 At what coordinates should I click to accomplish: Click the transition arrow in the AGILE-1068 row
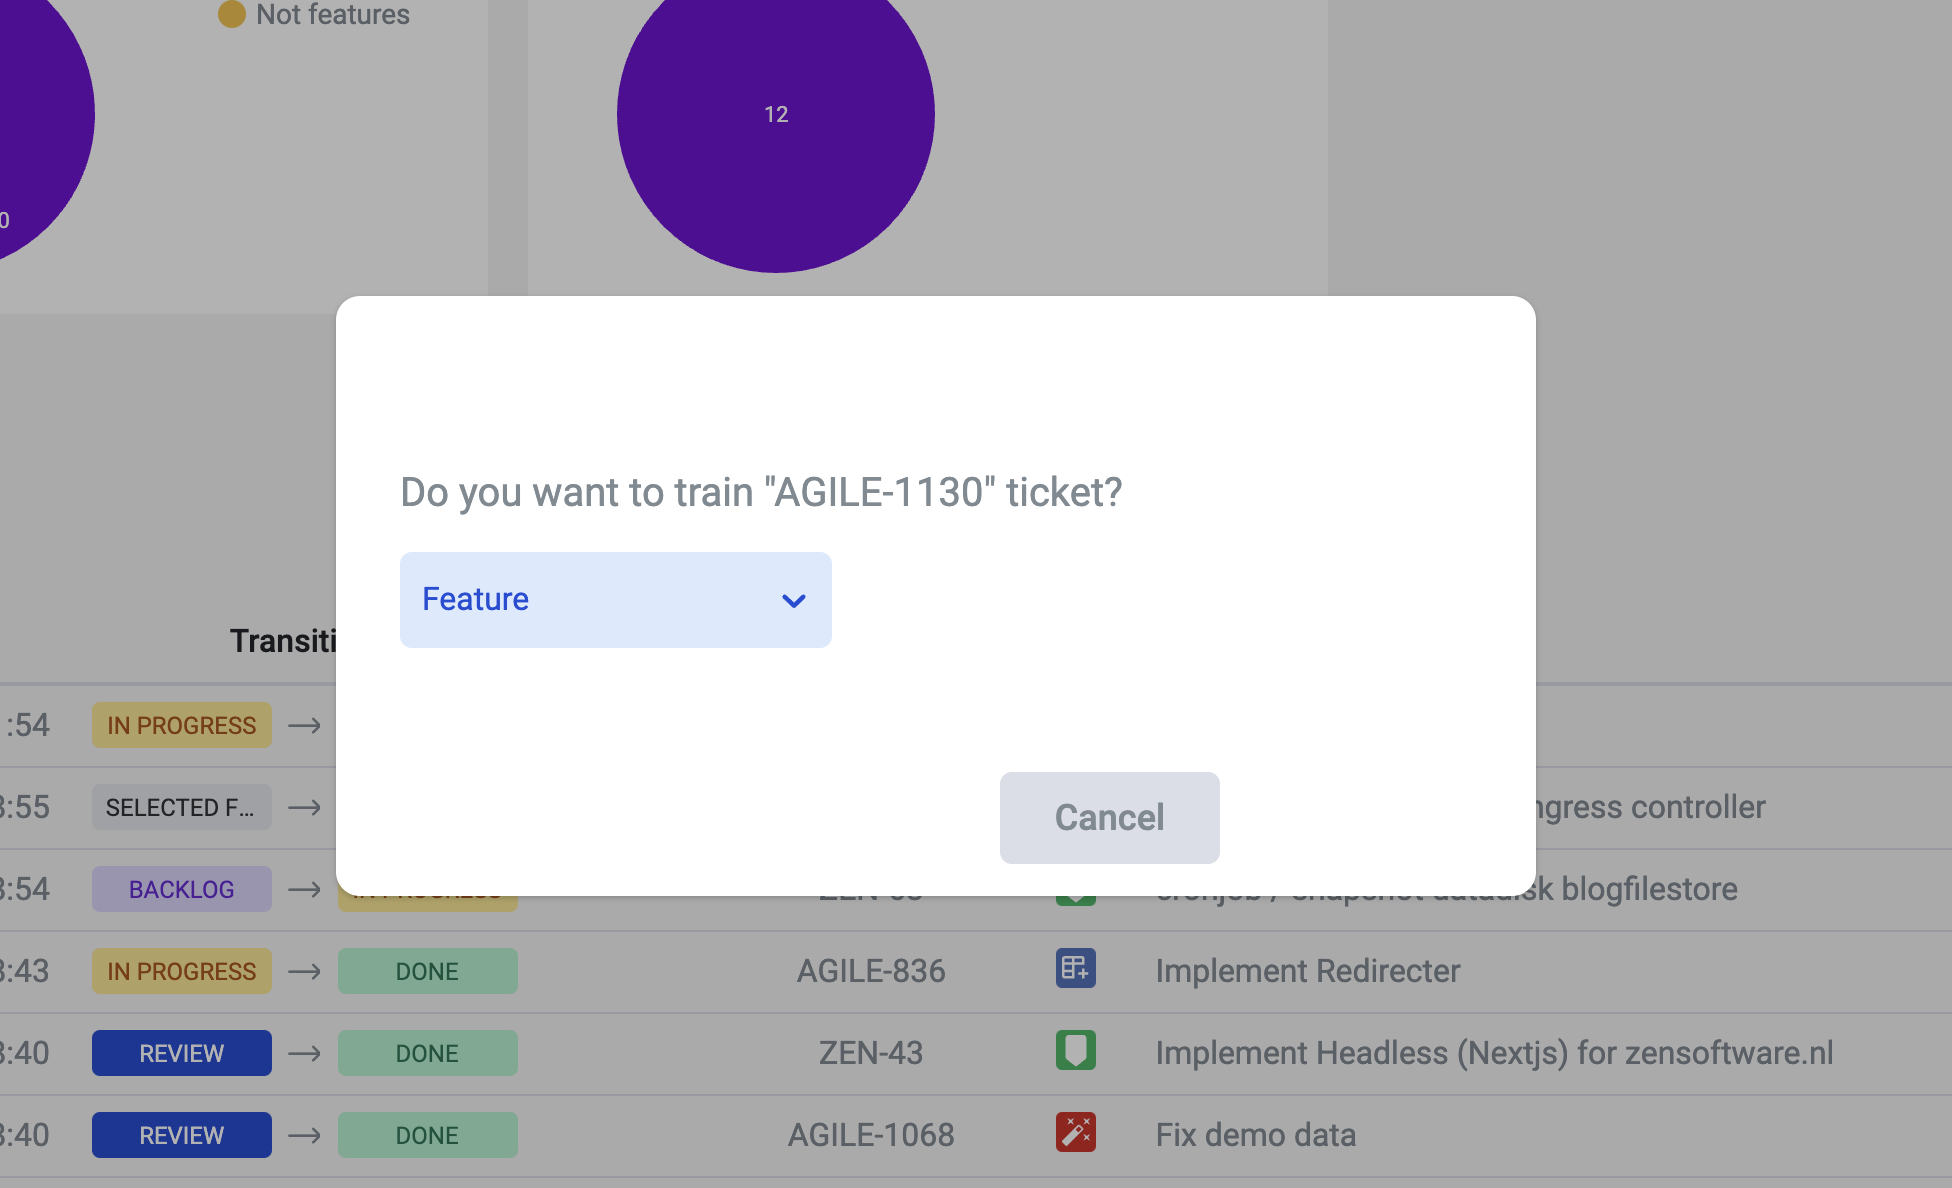click(x=304, y=1136)
